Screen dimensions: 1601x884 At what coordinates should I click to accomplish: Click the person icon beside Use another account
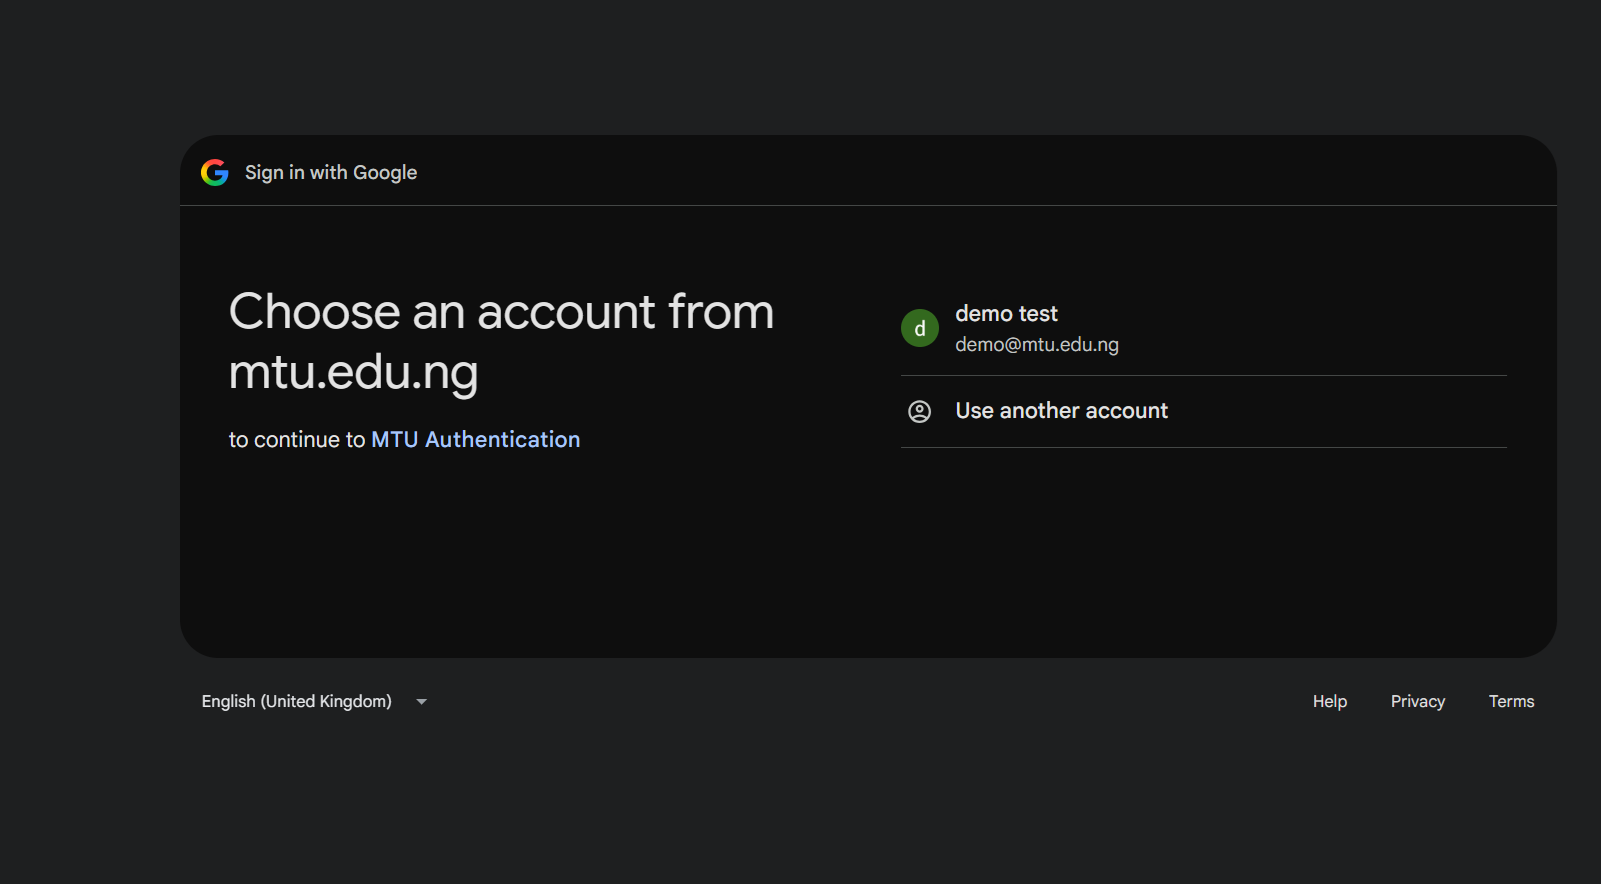[919, 411]
